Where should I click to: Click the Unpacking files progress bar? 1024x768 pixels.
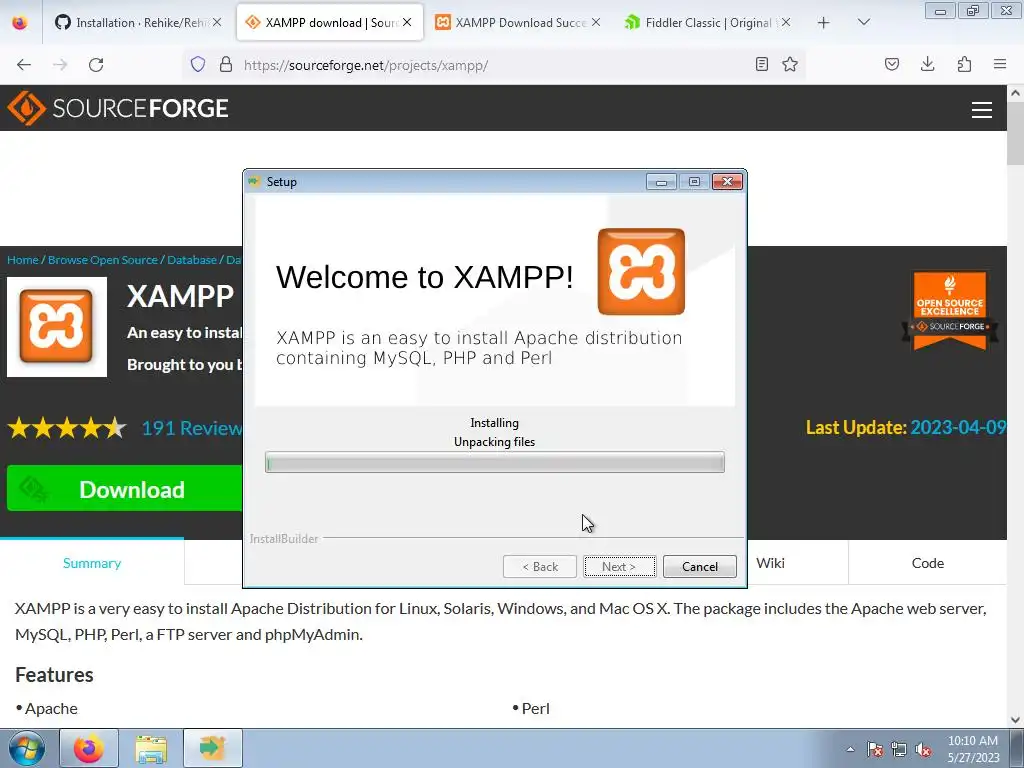coord(494,462)
